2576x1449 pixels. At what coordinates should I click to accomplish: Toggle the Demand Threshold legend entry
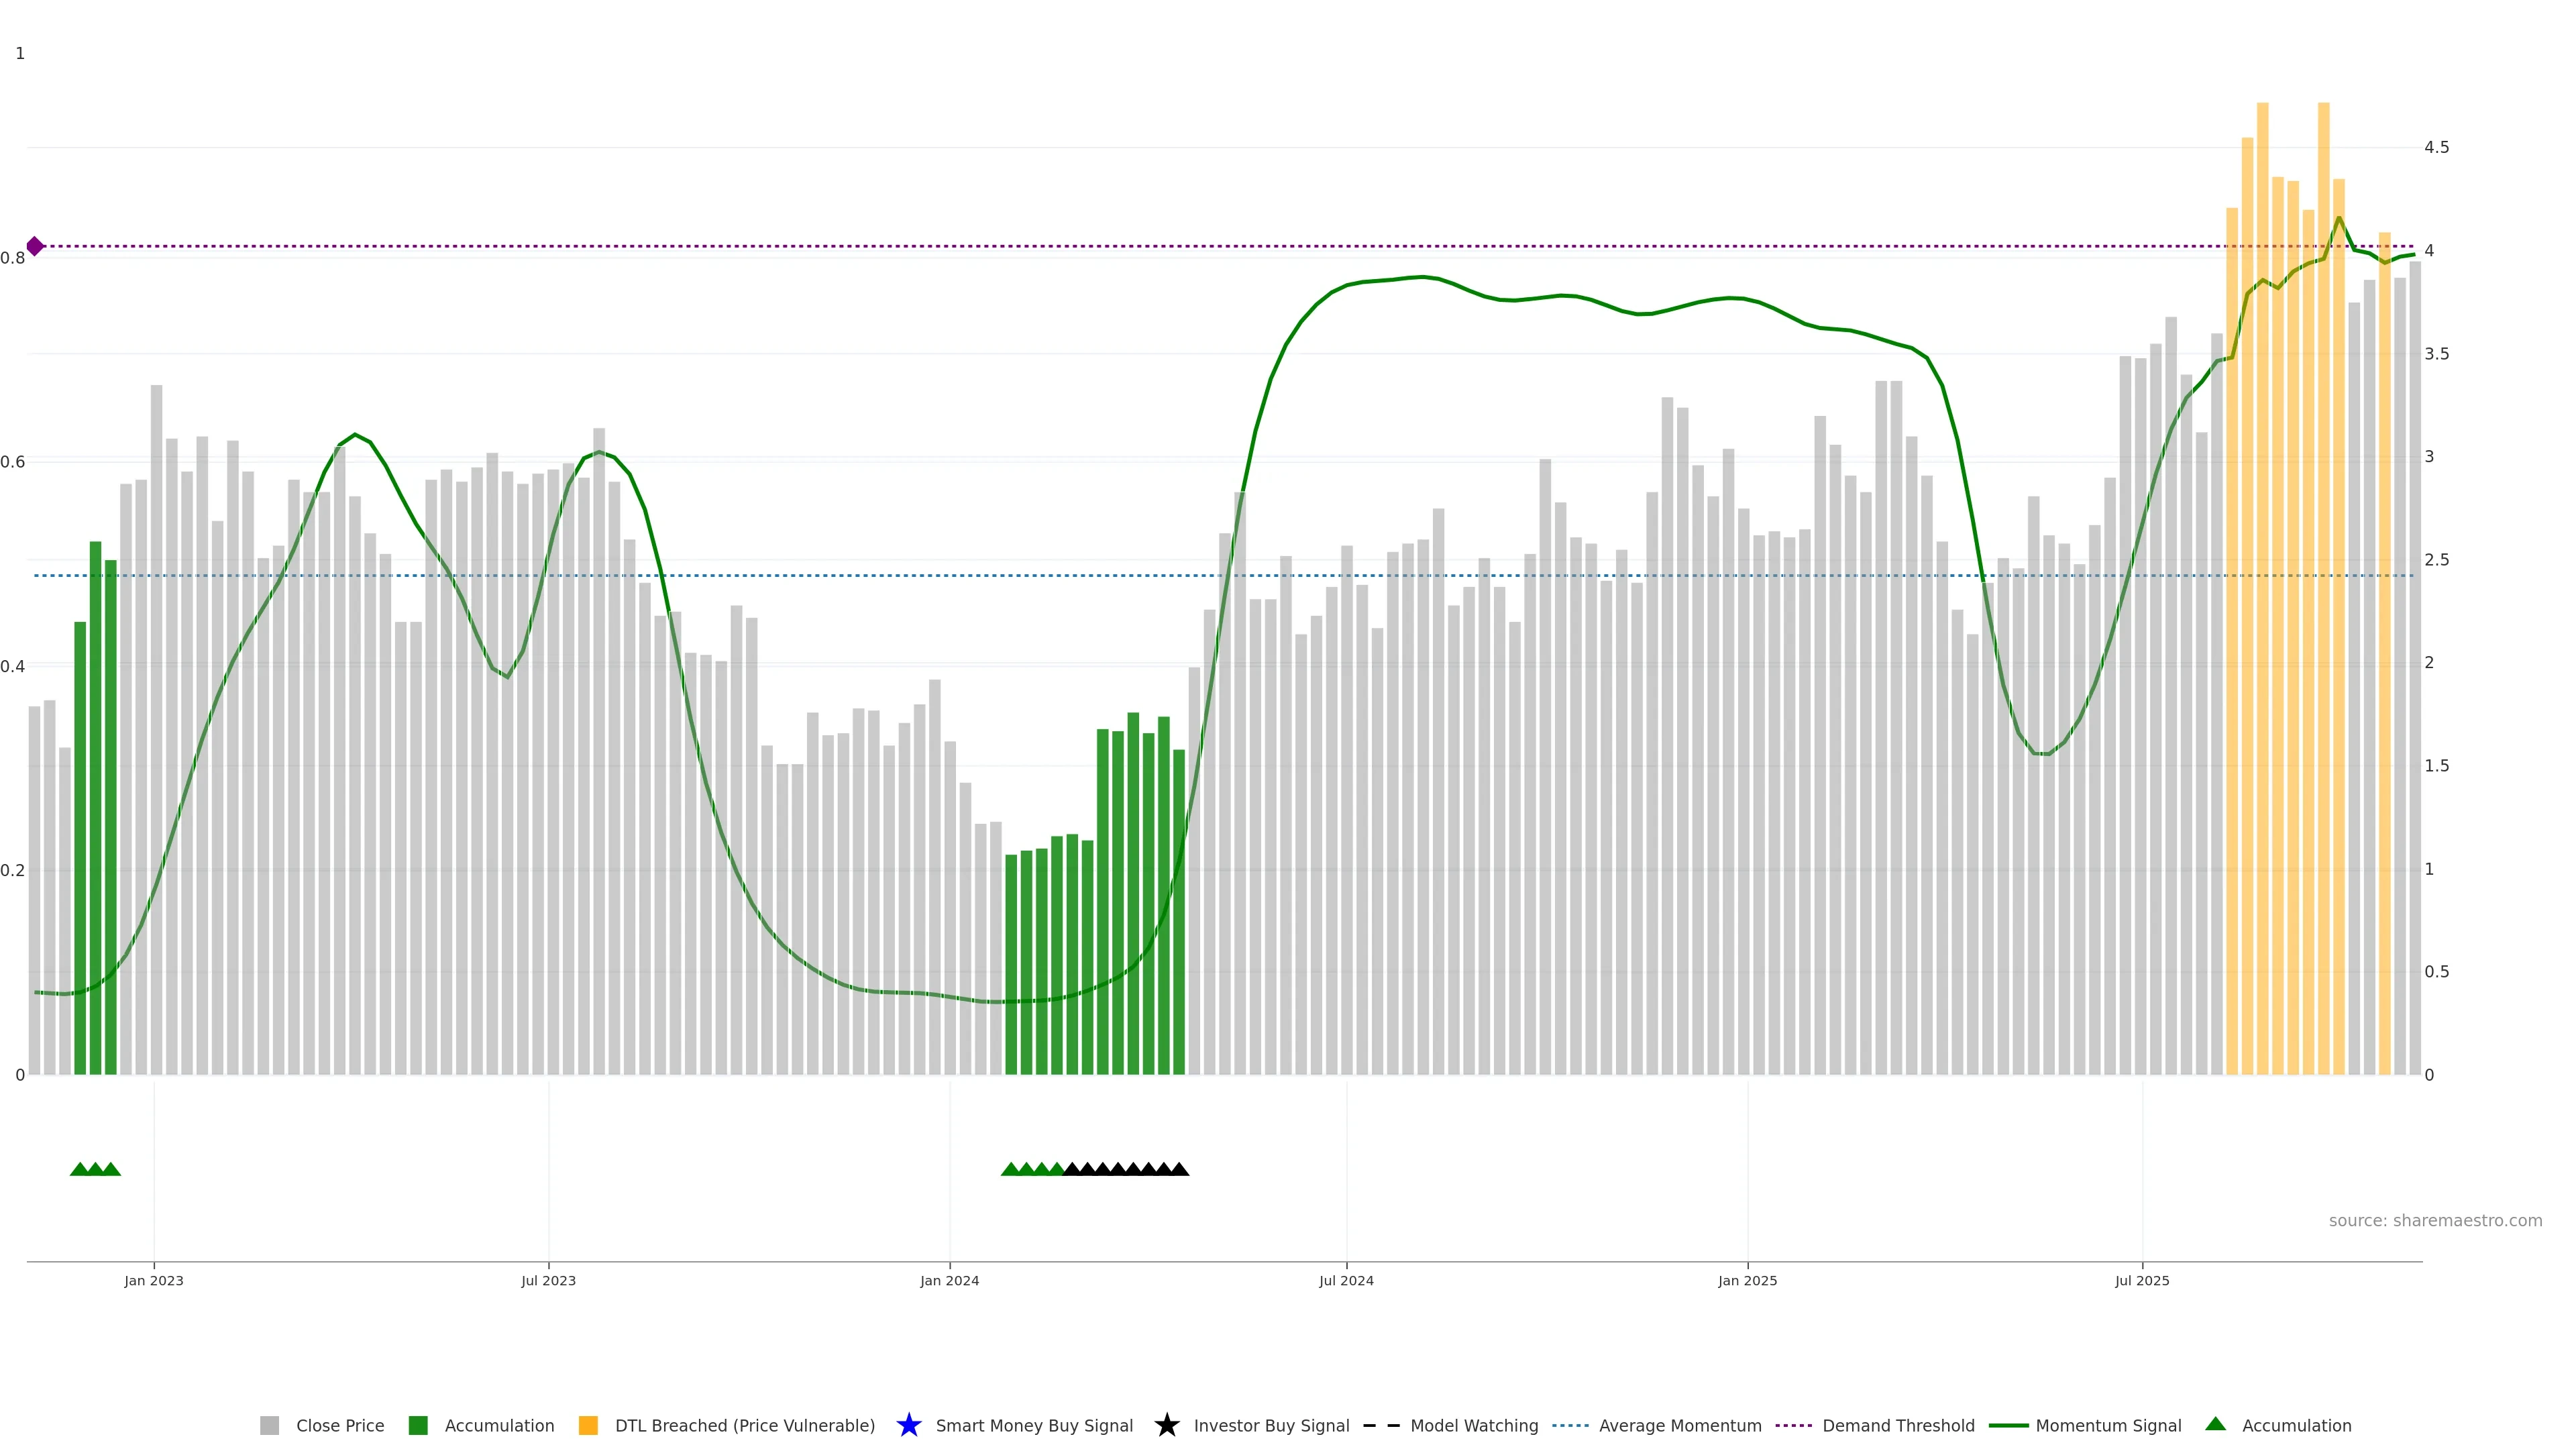click(1897, 1425)
